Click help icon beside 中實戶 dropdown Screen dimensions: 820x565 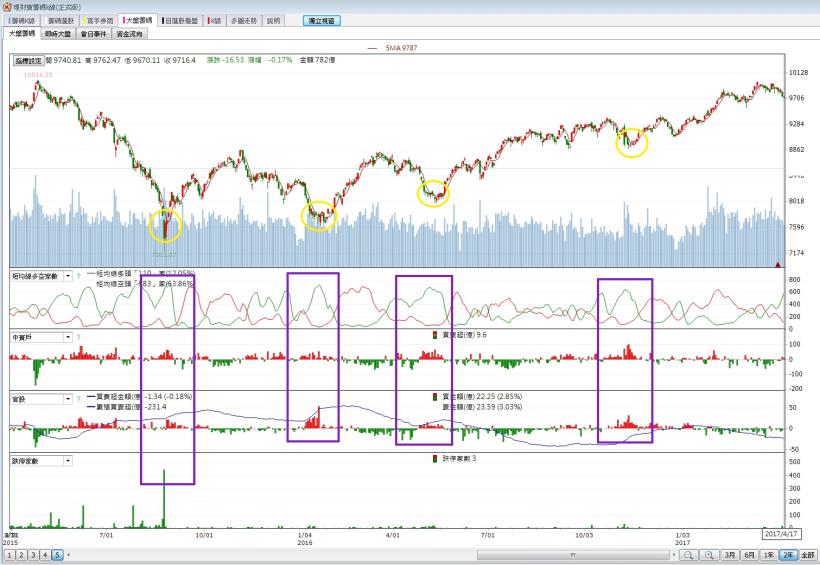[78, 337]
